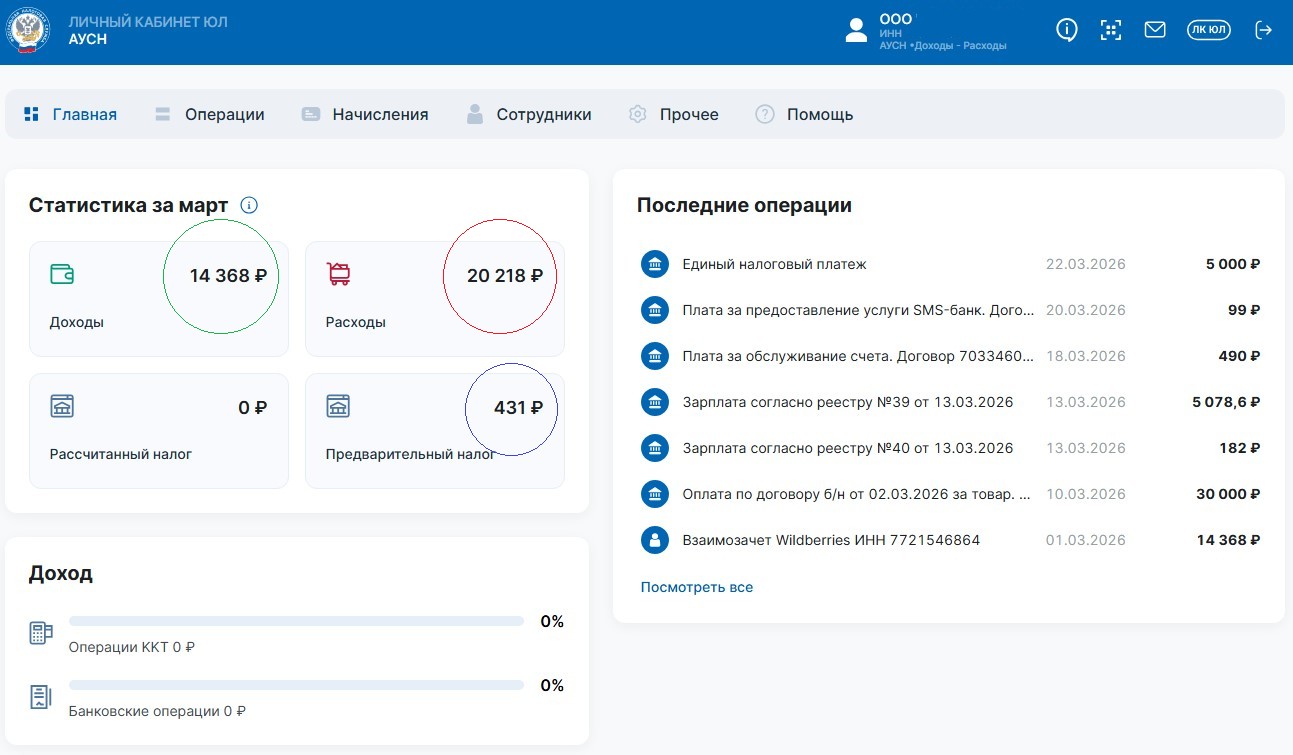This screenshot has height=755, width=1293.
Task: Click the Операции icon in navigation bar
Action: tap(163, 114)
